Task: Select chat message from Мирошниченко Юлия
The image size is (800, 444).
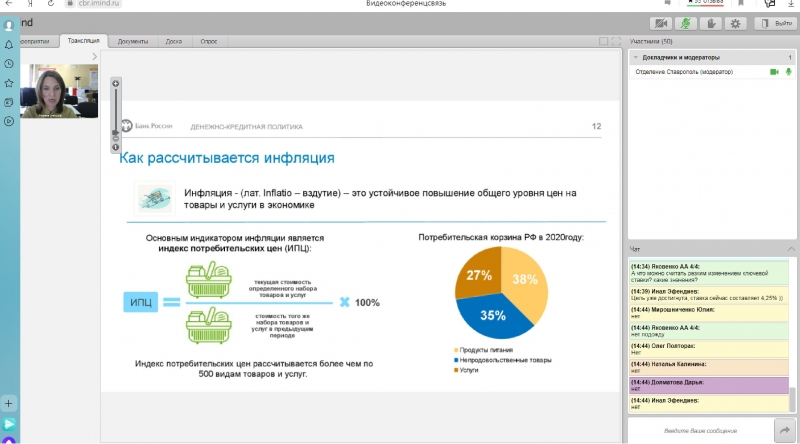Action: pos(709,313)
